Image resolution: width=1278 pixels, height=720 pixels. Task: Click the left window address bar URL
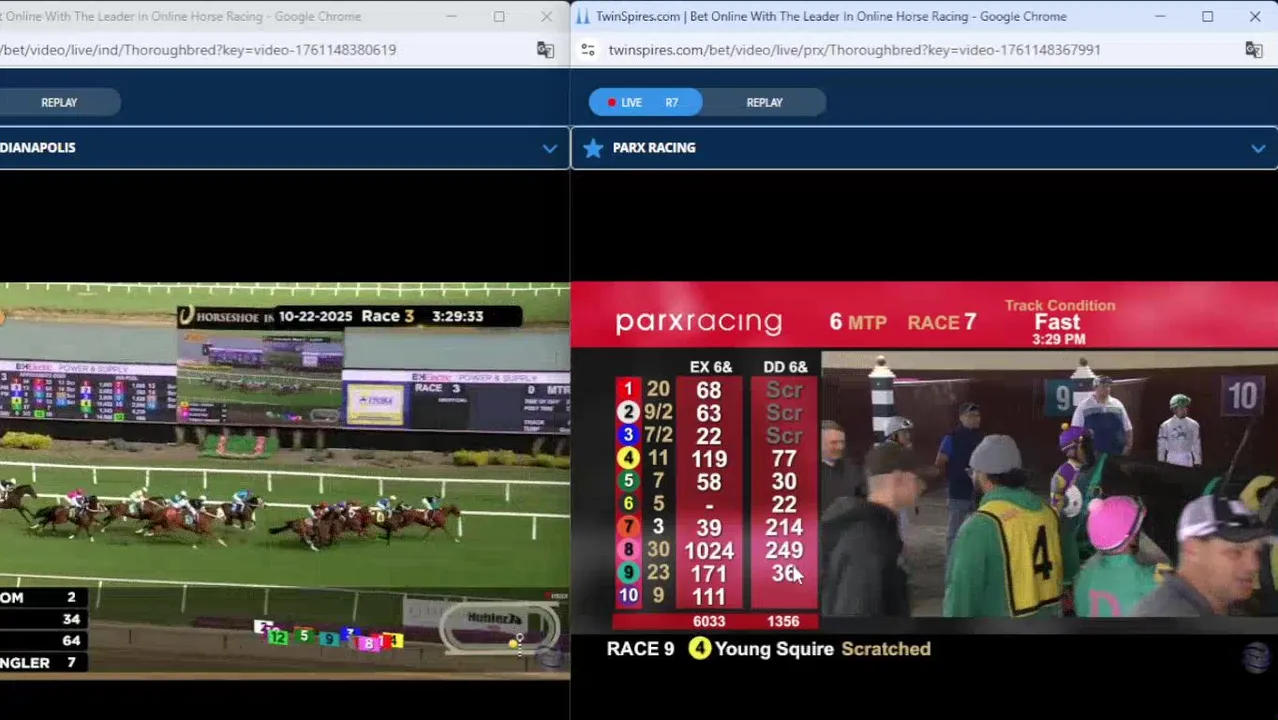click(x=198, y=50)
